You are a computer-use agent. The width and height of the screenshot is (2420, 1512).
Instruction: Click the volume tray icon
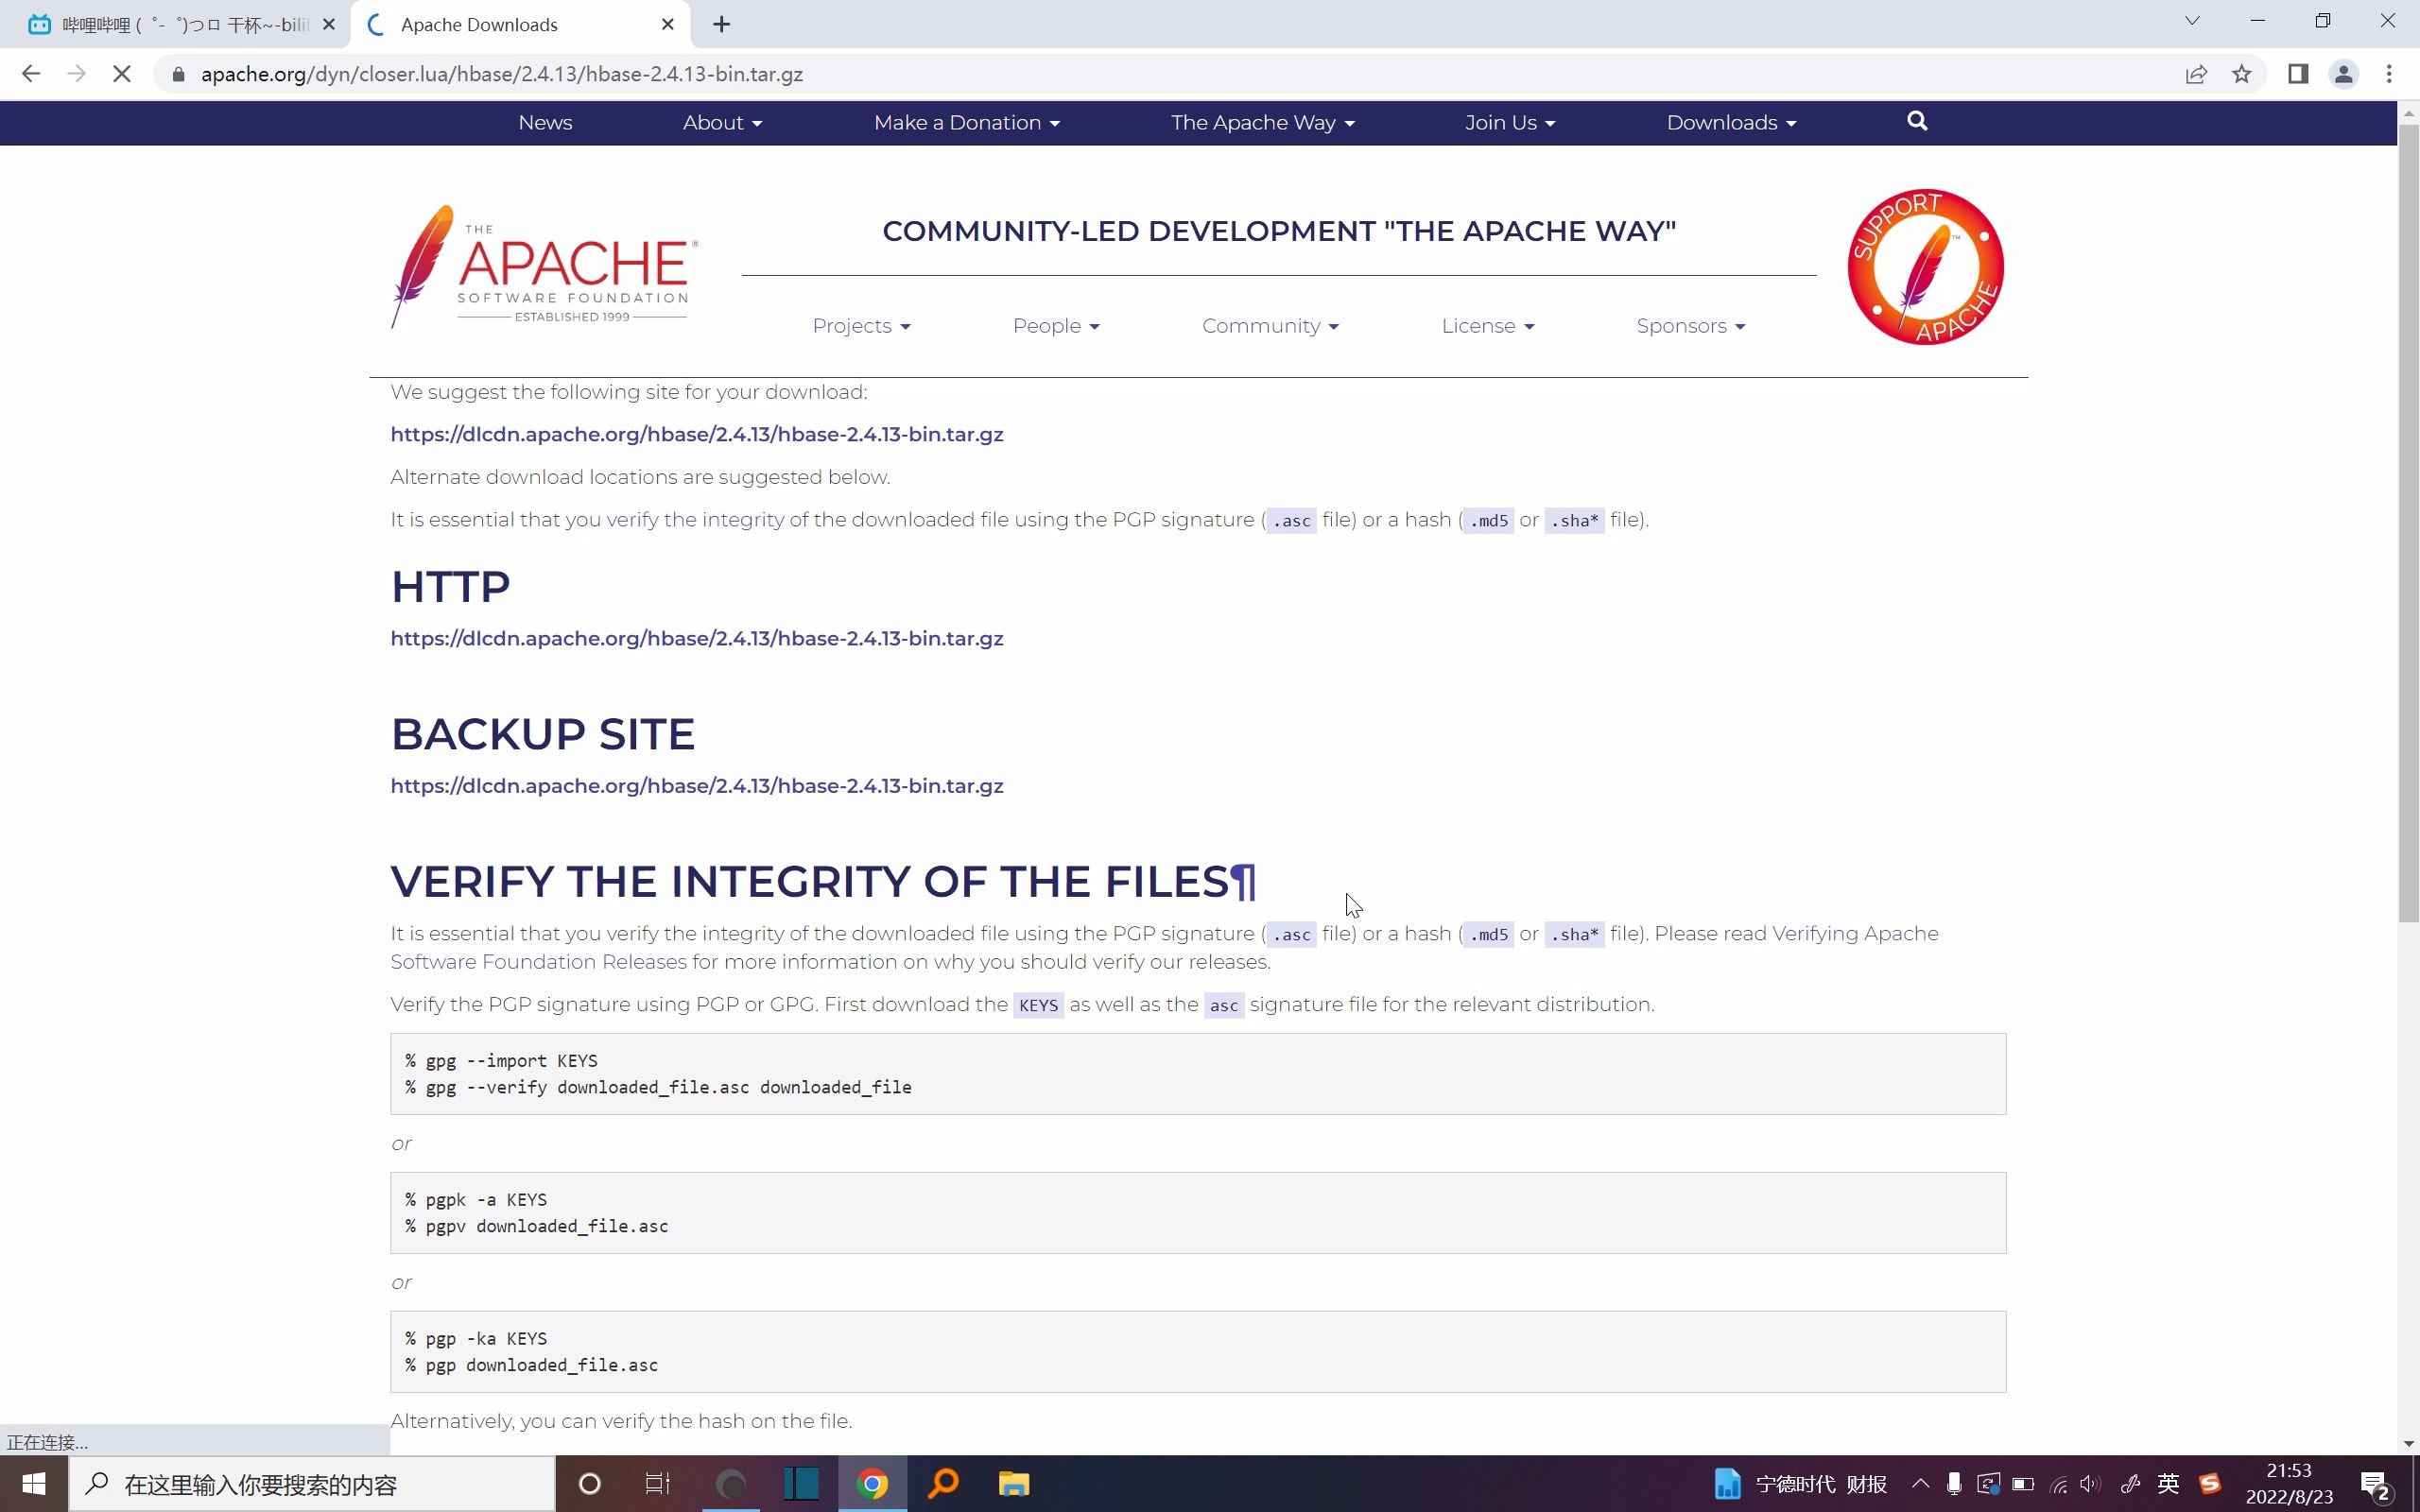pos(2090,1484)
